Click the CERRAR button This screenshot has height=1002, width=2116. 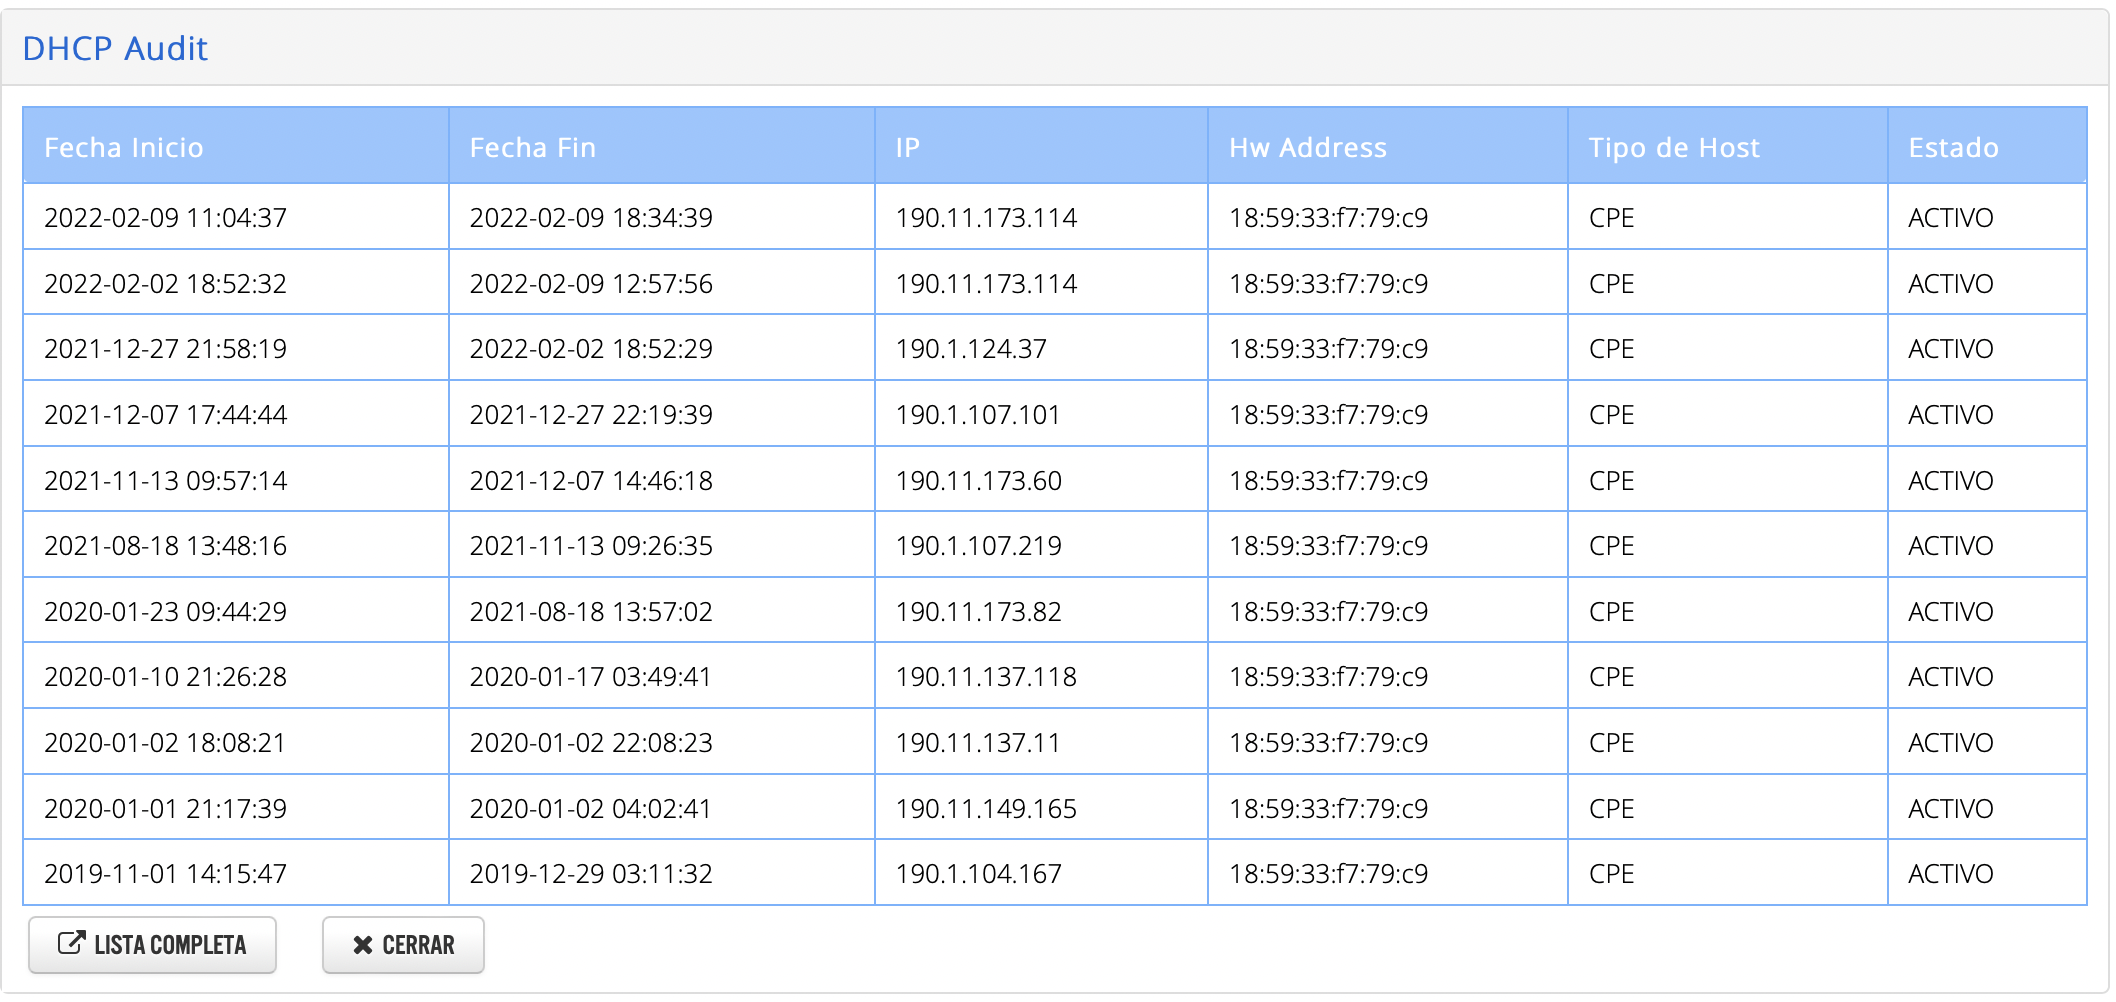pos(403,944)
